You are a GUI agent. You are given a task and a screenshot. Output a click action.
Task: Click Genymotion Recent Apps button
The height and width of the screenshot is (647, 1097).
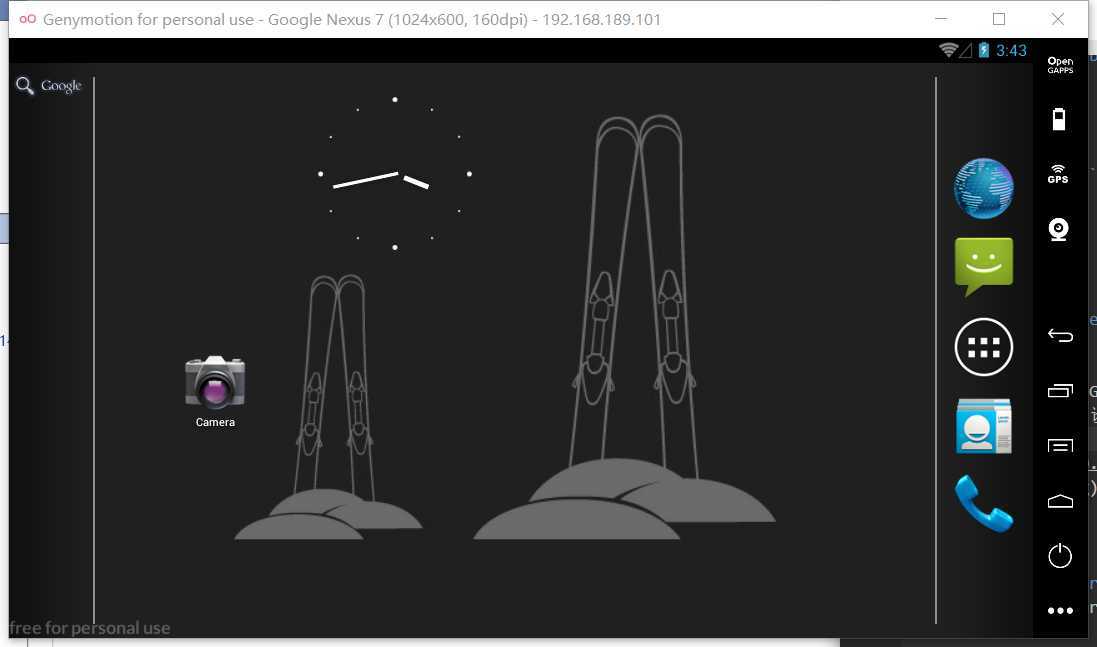1060,390
